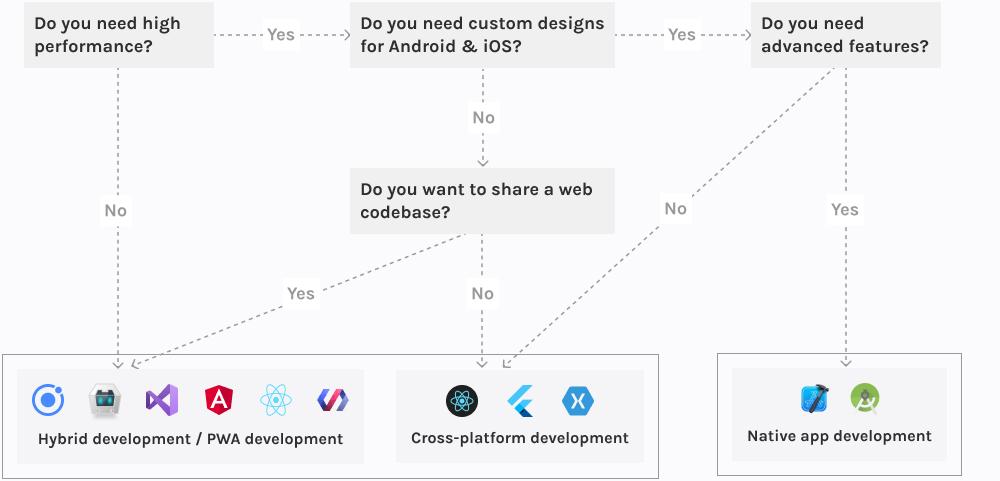Click the Ionic logo icon
Screen dimensions: 1000x481
(x=48, y=400)
